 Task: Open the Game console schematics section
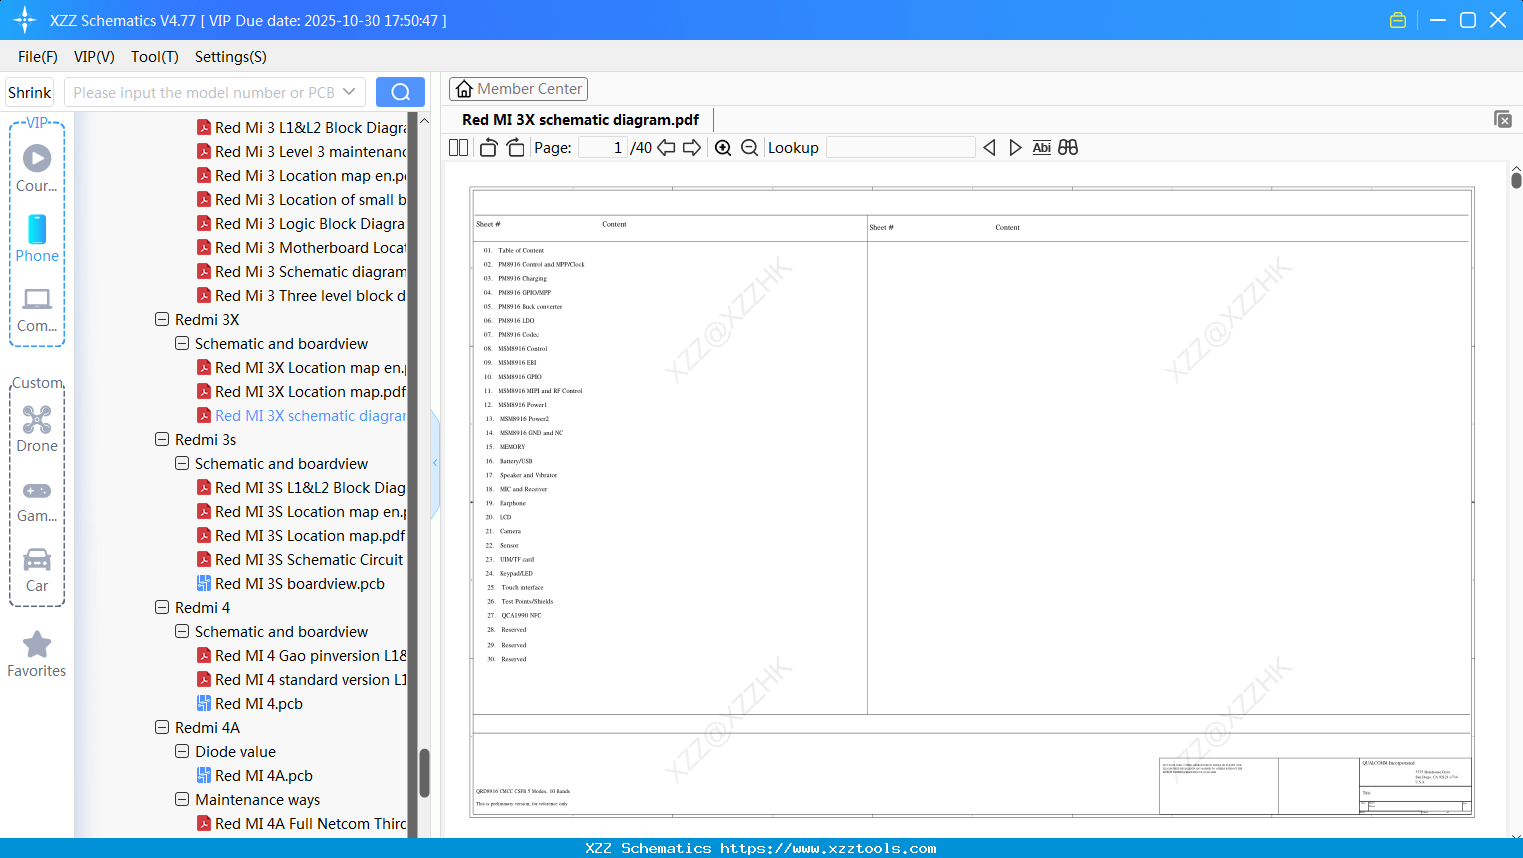pos(37,490)
